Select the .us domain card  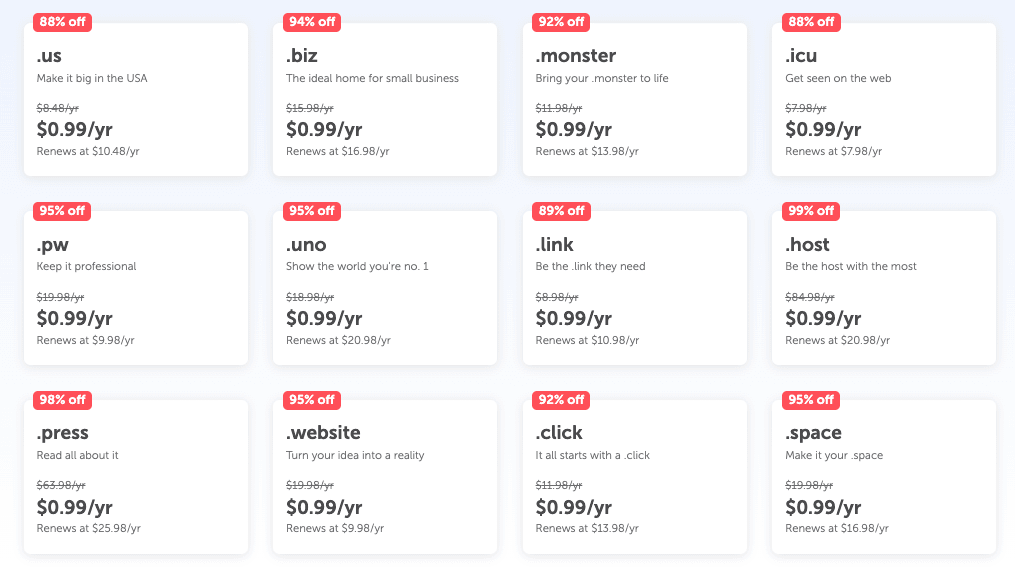coord(136,100)
